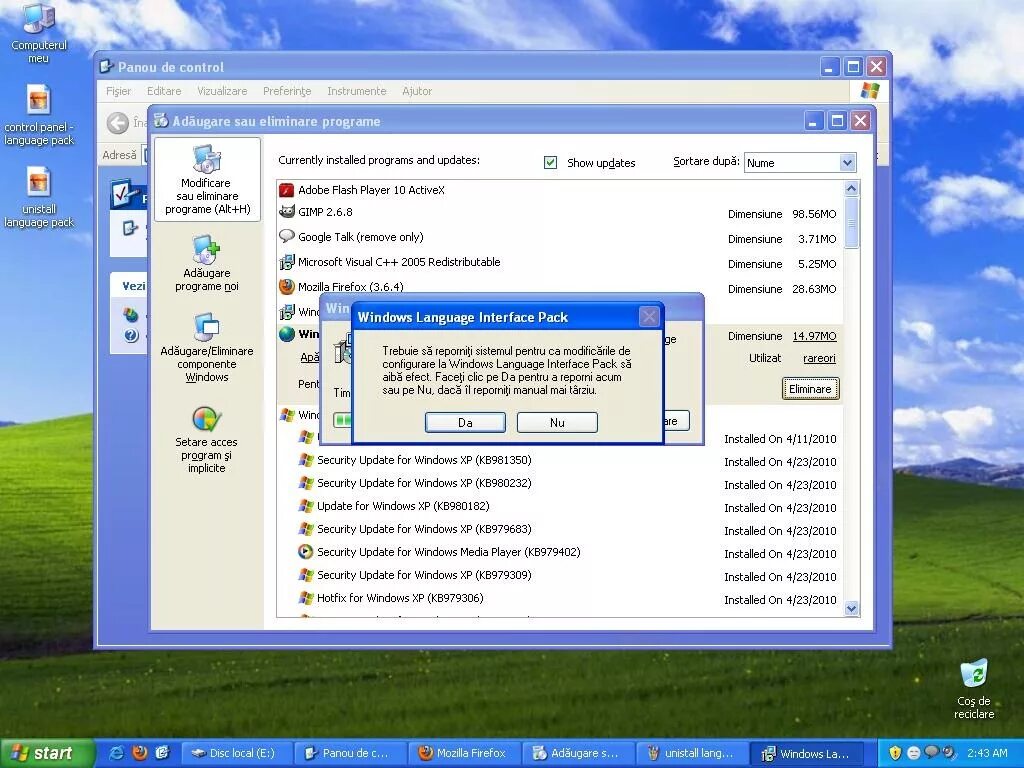The image size is (1024, 768).
Task: Open Computerul meu desktop icon
Action: point(39,33)
